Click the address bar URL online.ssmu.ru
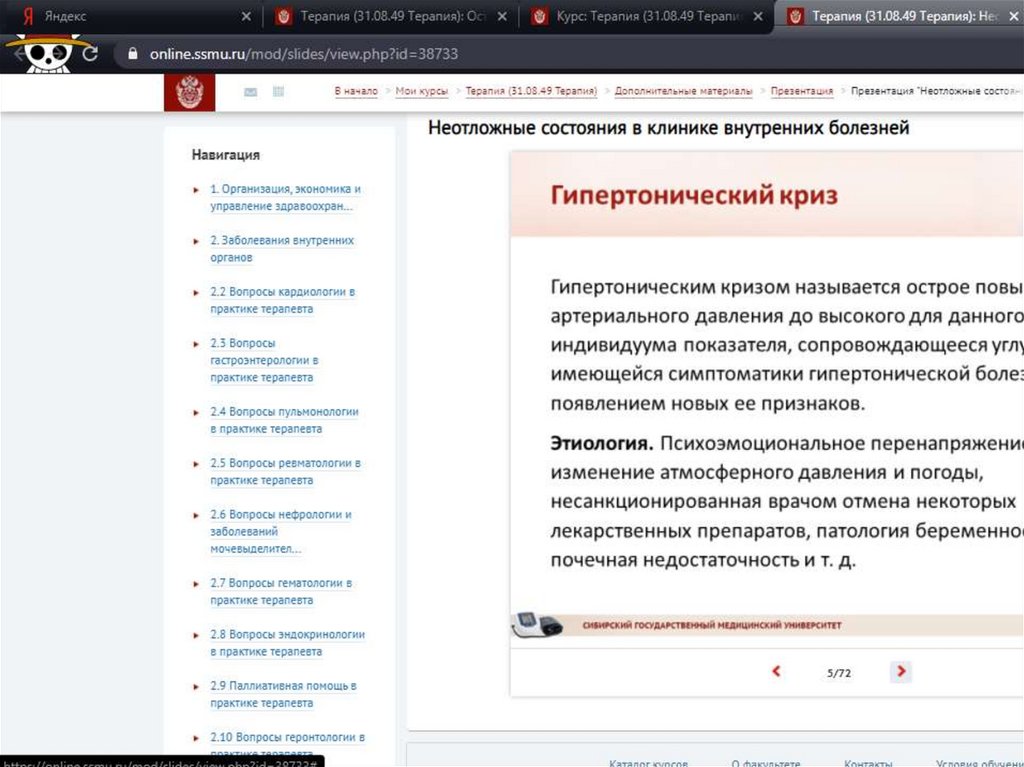The width and height of the screenshot is (1024, 767). click(304, 54)
